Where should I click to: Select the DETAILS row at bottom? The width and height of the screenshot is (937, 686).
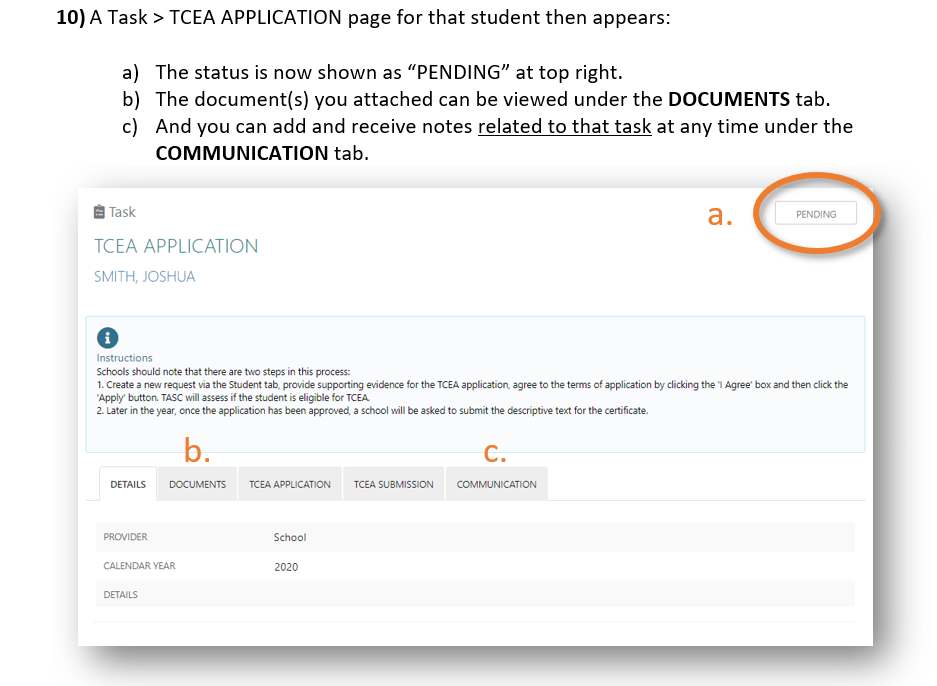point(120,594)
